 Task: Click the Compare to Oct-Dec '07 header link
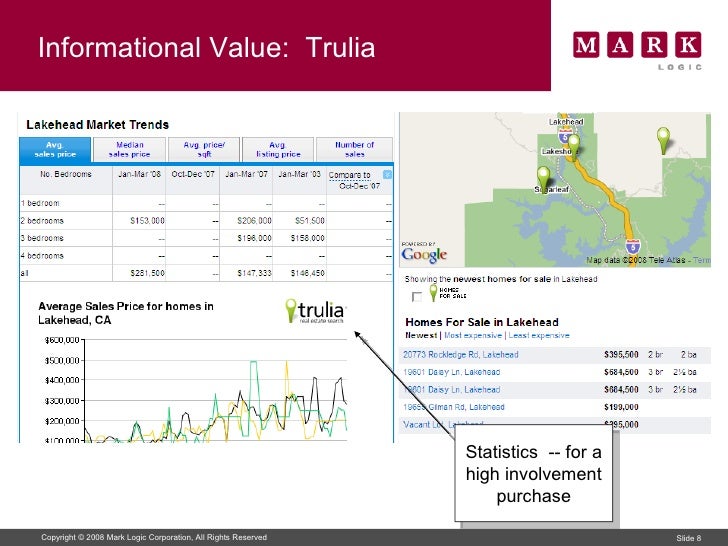(x=354, y=180)
